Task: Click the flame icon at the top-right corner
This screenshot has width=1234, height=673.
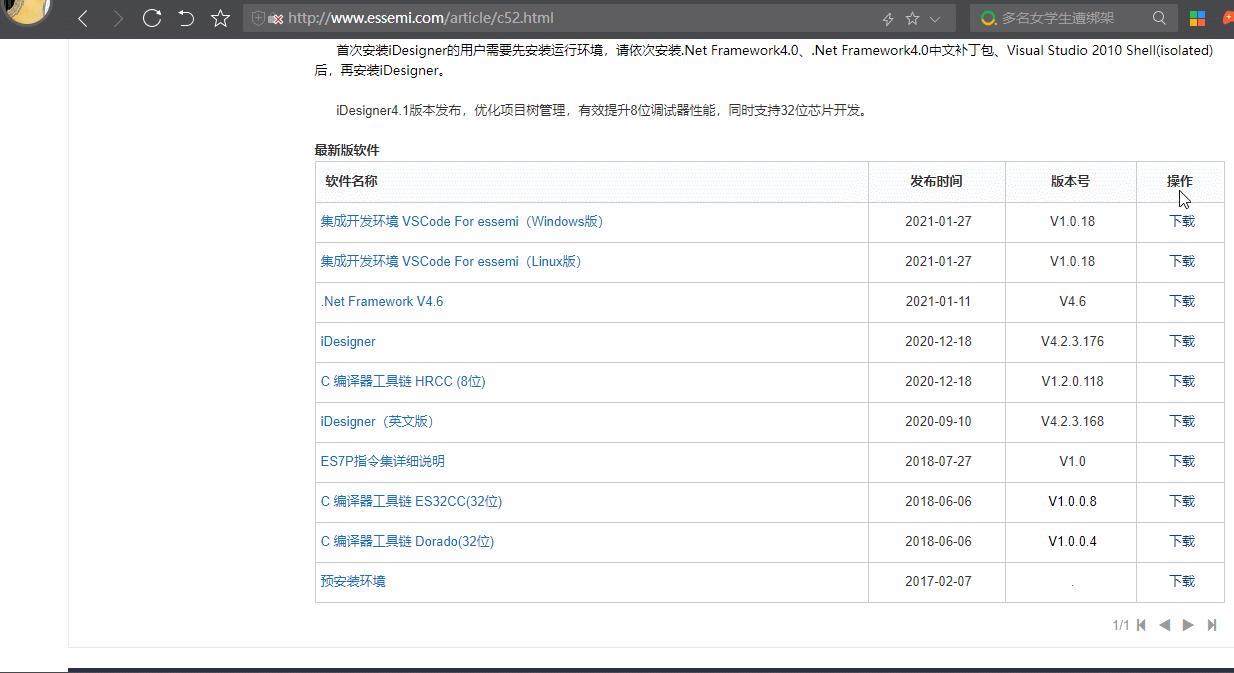Action: pyautogui.click(x=1228, y=17)
